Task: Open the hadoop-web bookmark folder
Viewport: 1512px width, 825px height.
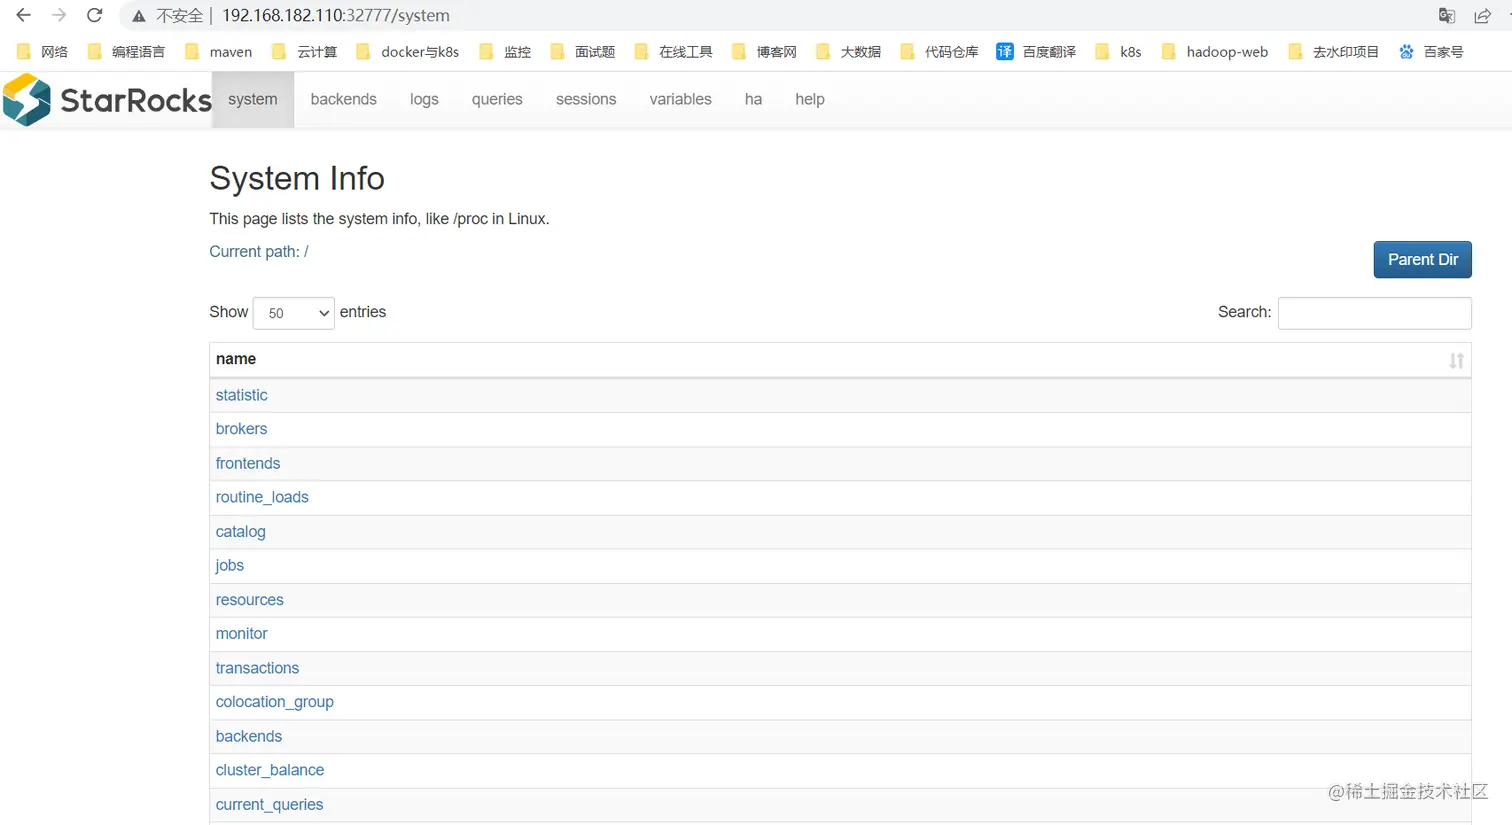Action: coord(1215,52)
